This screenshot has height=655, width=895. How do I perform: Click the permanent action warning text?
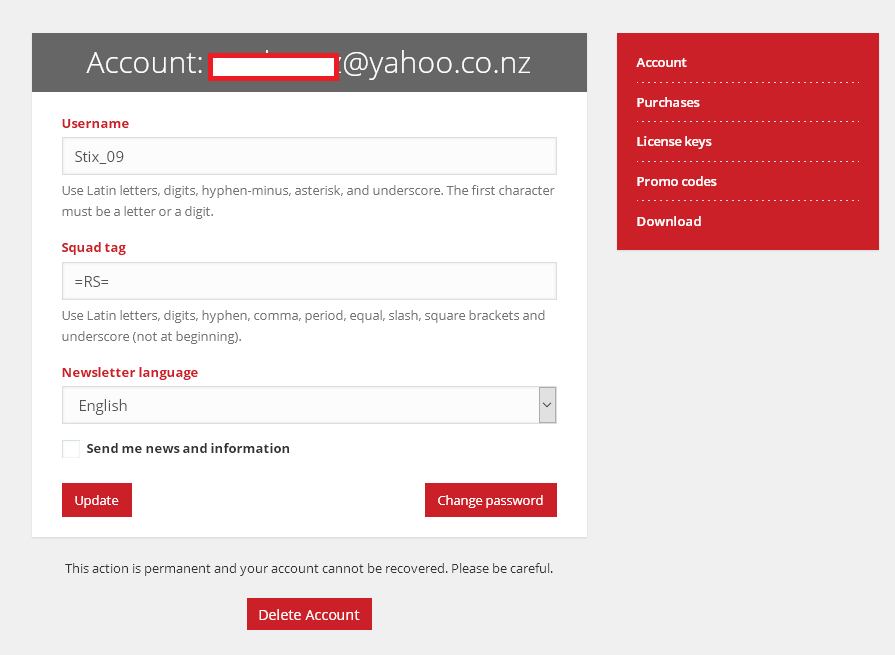pyautogui.click(x=309, y=568)
